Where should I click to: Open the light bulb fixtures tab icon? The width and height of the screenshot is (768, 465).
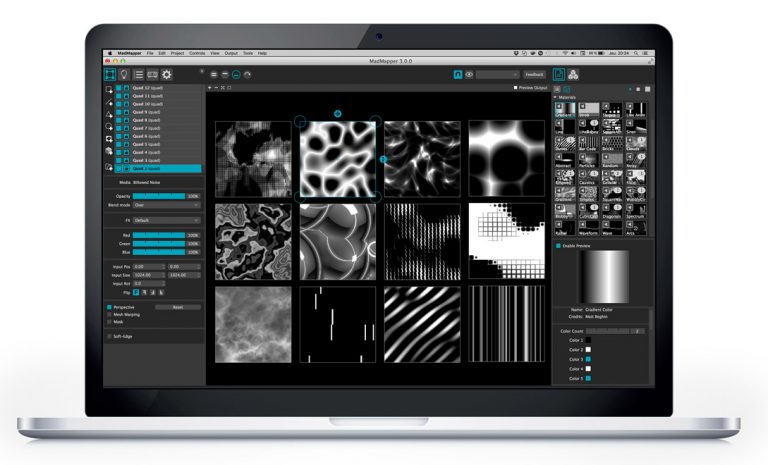point(123,74)
